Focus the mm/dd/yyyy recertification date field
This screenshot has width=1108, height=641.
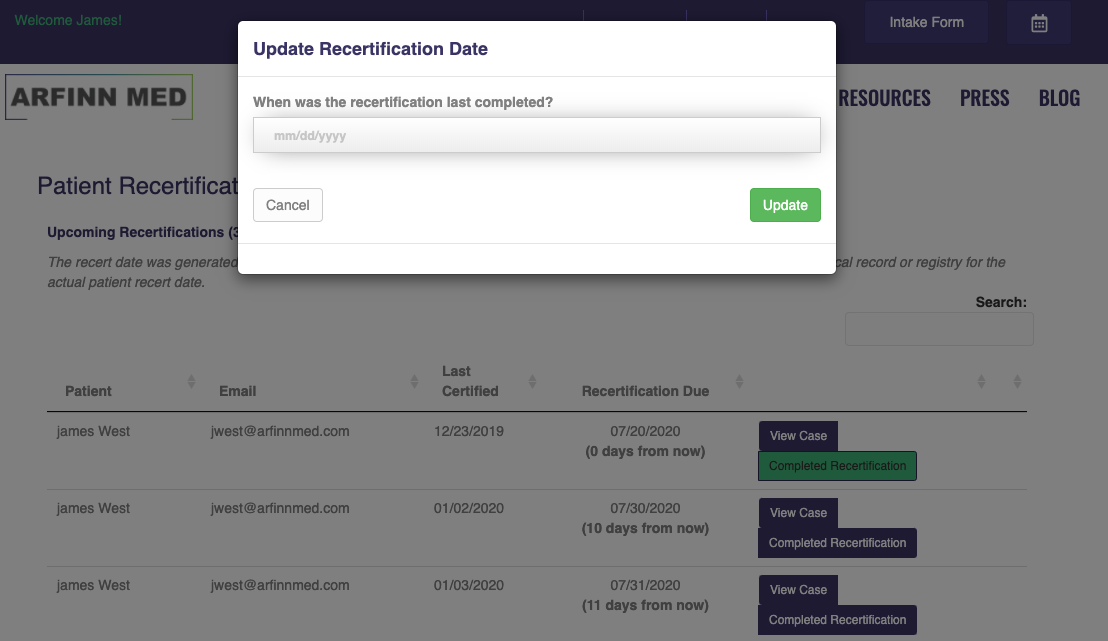[x=537, y=135]
